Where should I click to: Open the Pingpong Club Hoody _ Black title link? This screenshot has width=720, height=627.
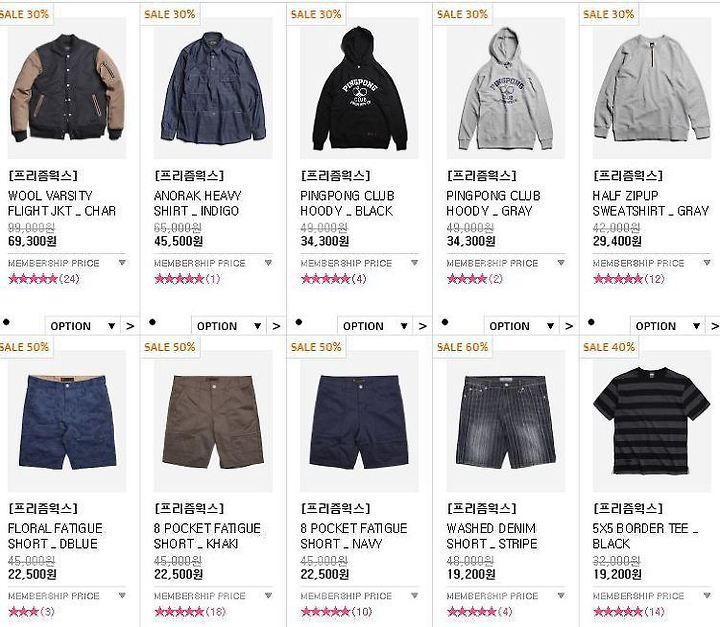point(347,203)
